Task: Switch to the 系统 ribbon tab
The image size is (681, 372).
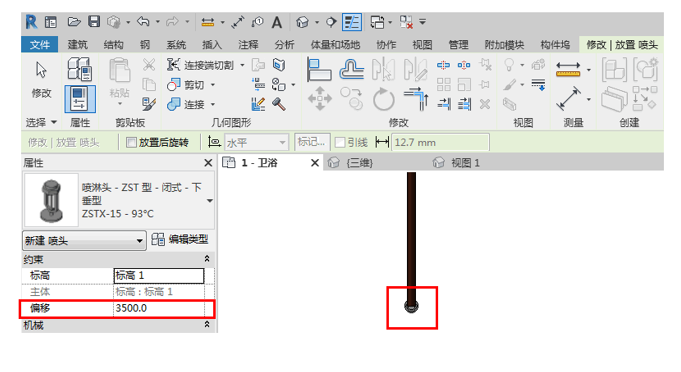Action: coord(176,45)
